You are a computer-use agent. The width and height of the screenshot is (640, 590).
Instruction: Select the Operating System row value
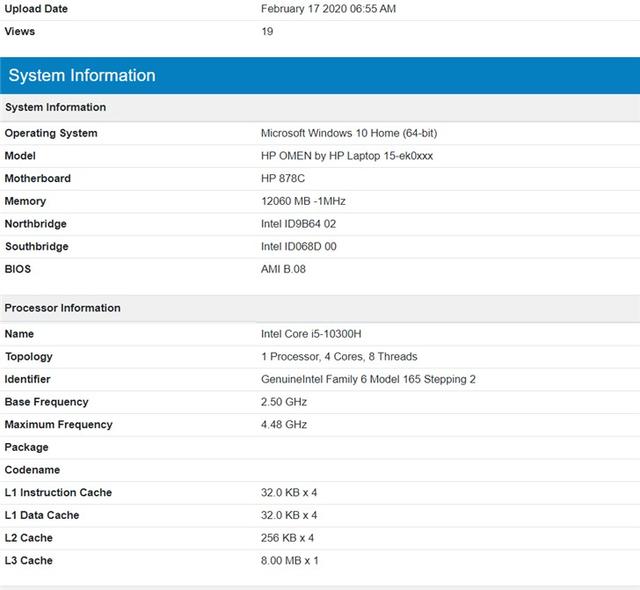[x=349, y=133]
